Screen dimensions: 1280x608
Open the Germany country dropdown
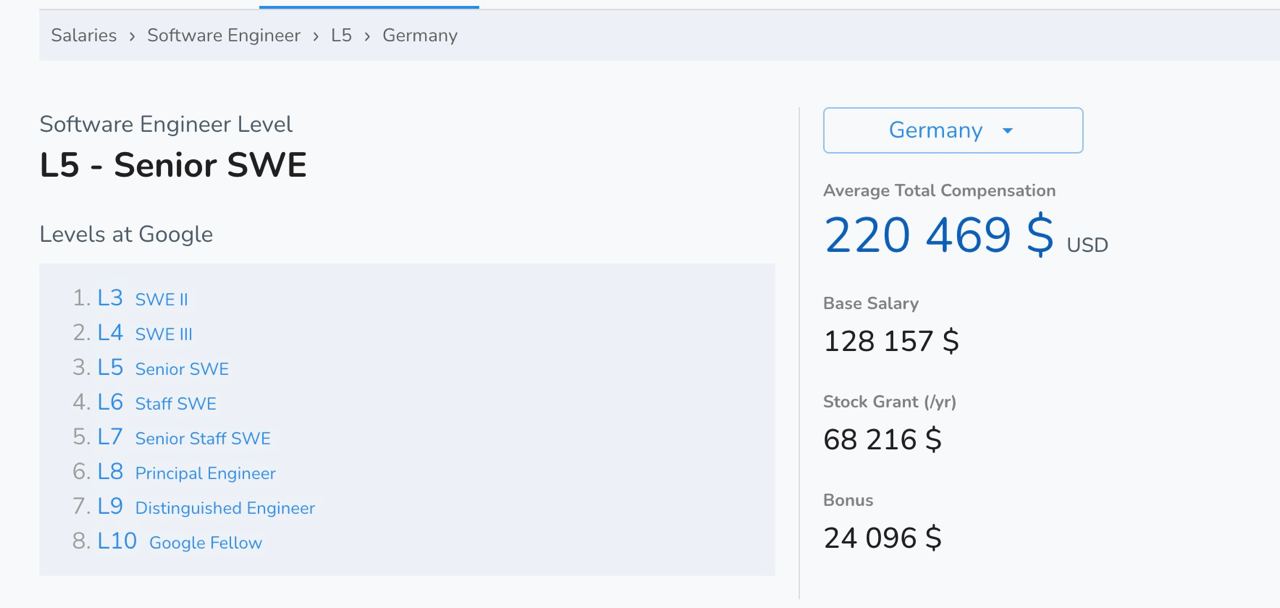click(x=935, y=131)
